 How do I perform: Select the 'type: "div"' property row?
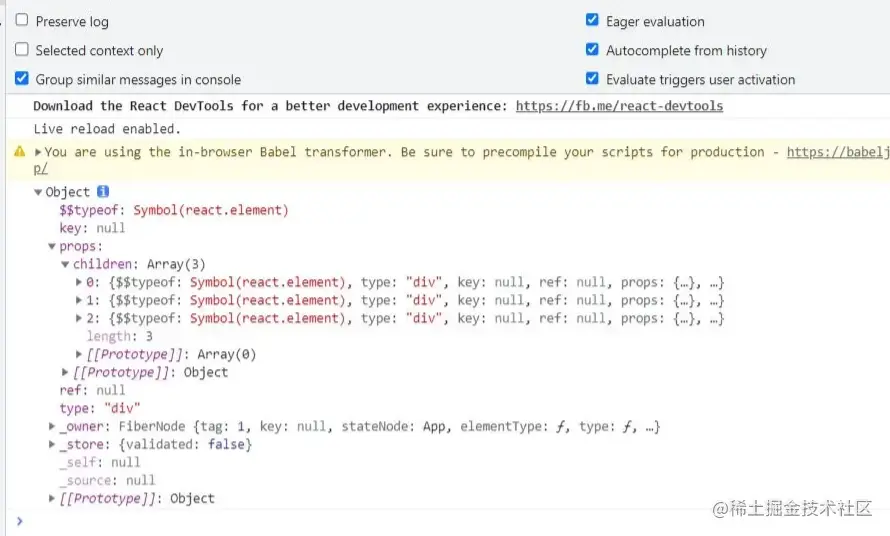[99, 408]
